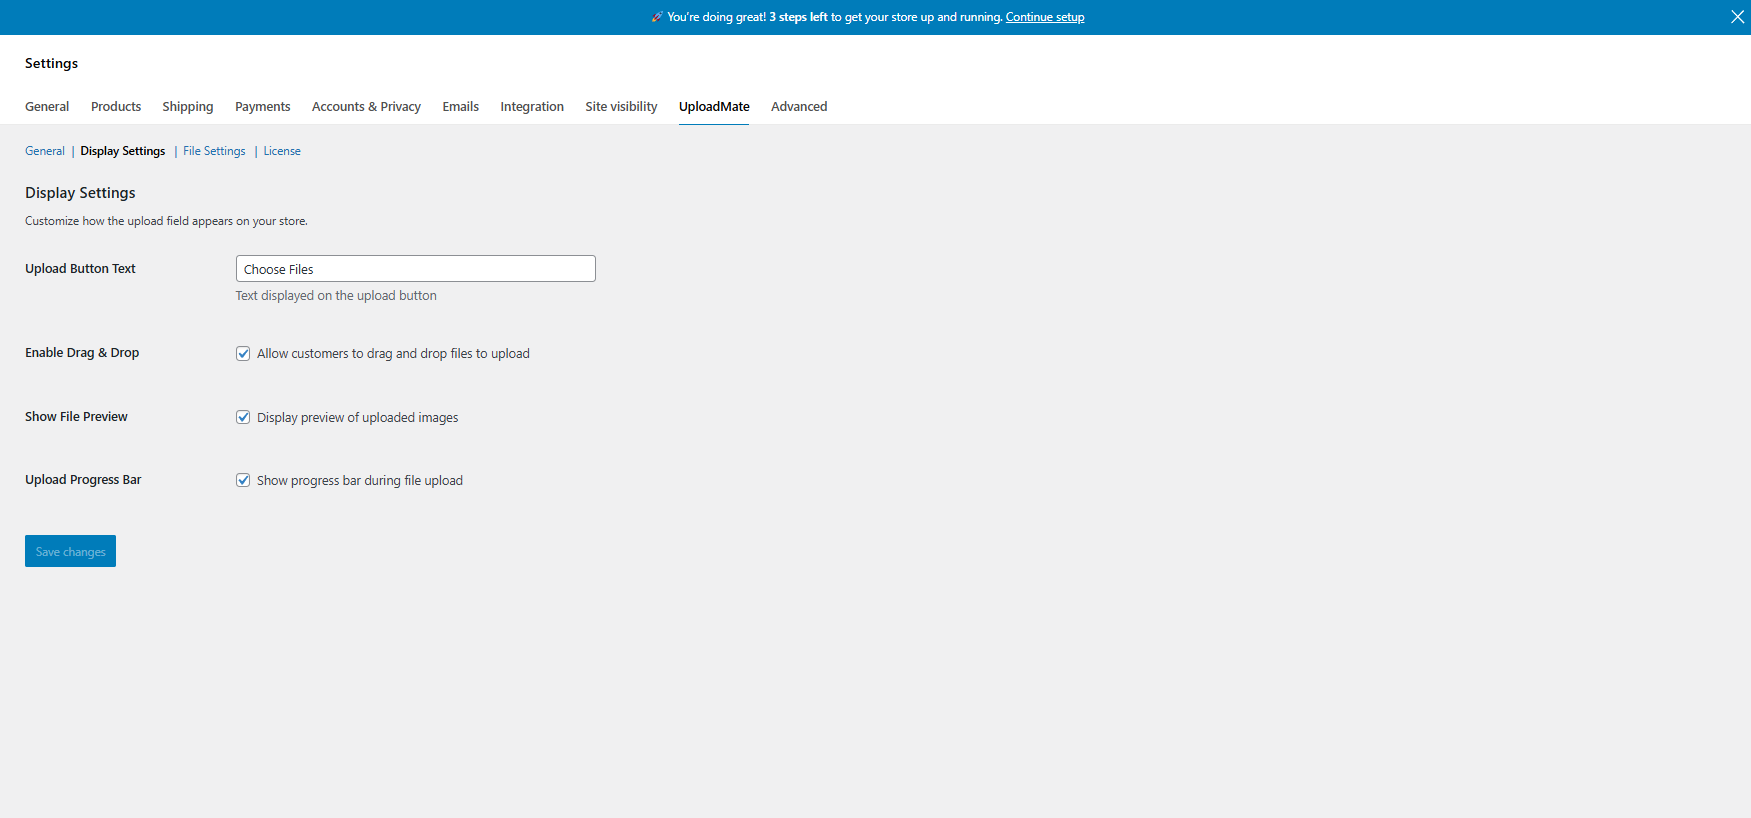Disable Show progress bar during file upload
Image resolution: width=1751 pixels, height=818 pixels.
[x=243, y=480]
